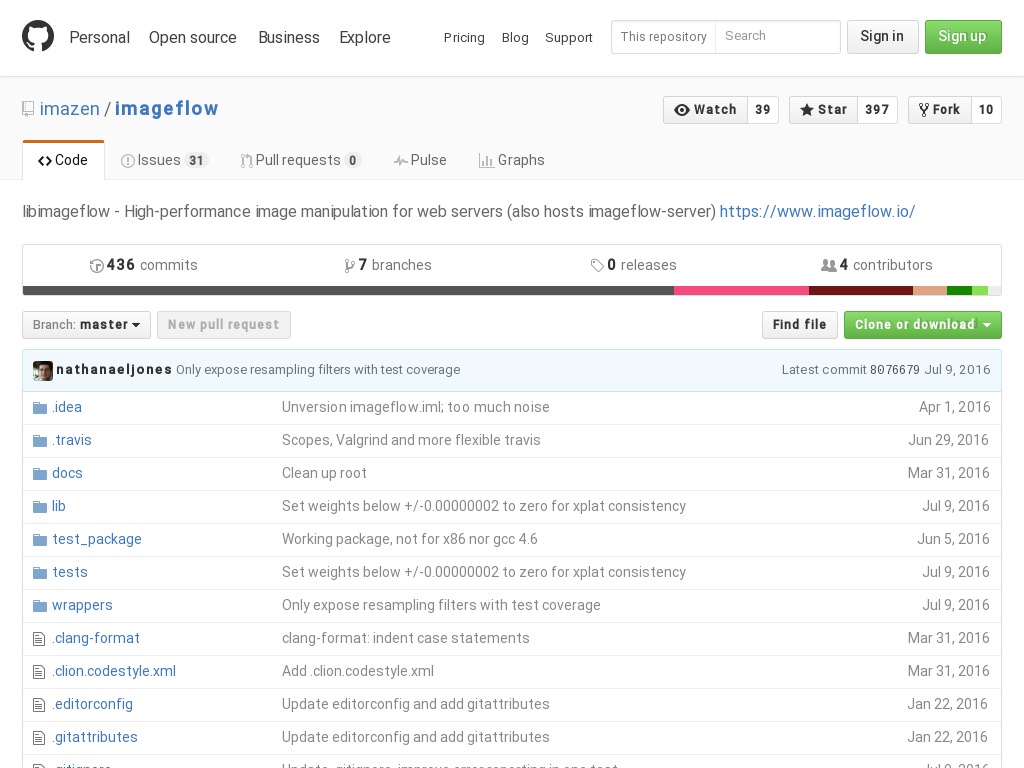The image size is (1024, 768).
Task: Open the GitHub Octocat logo homepage
Action: pos(38,36)
